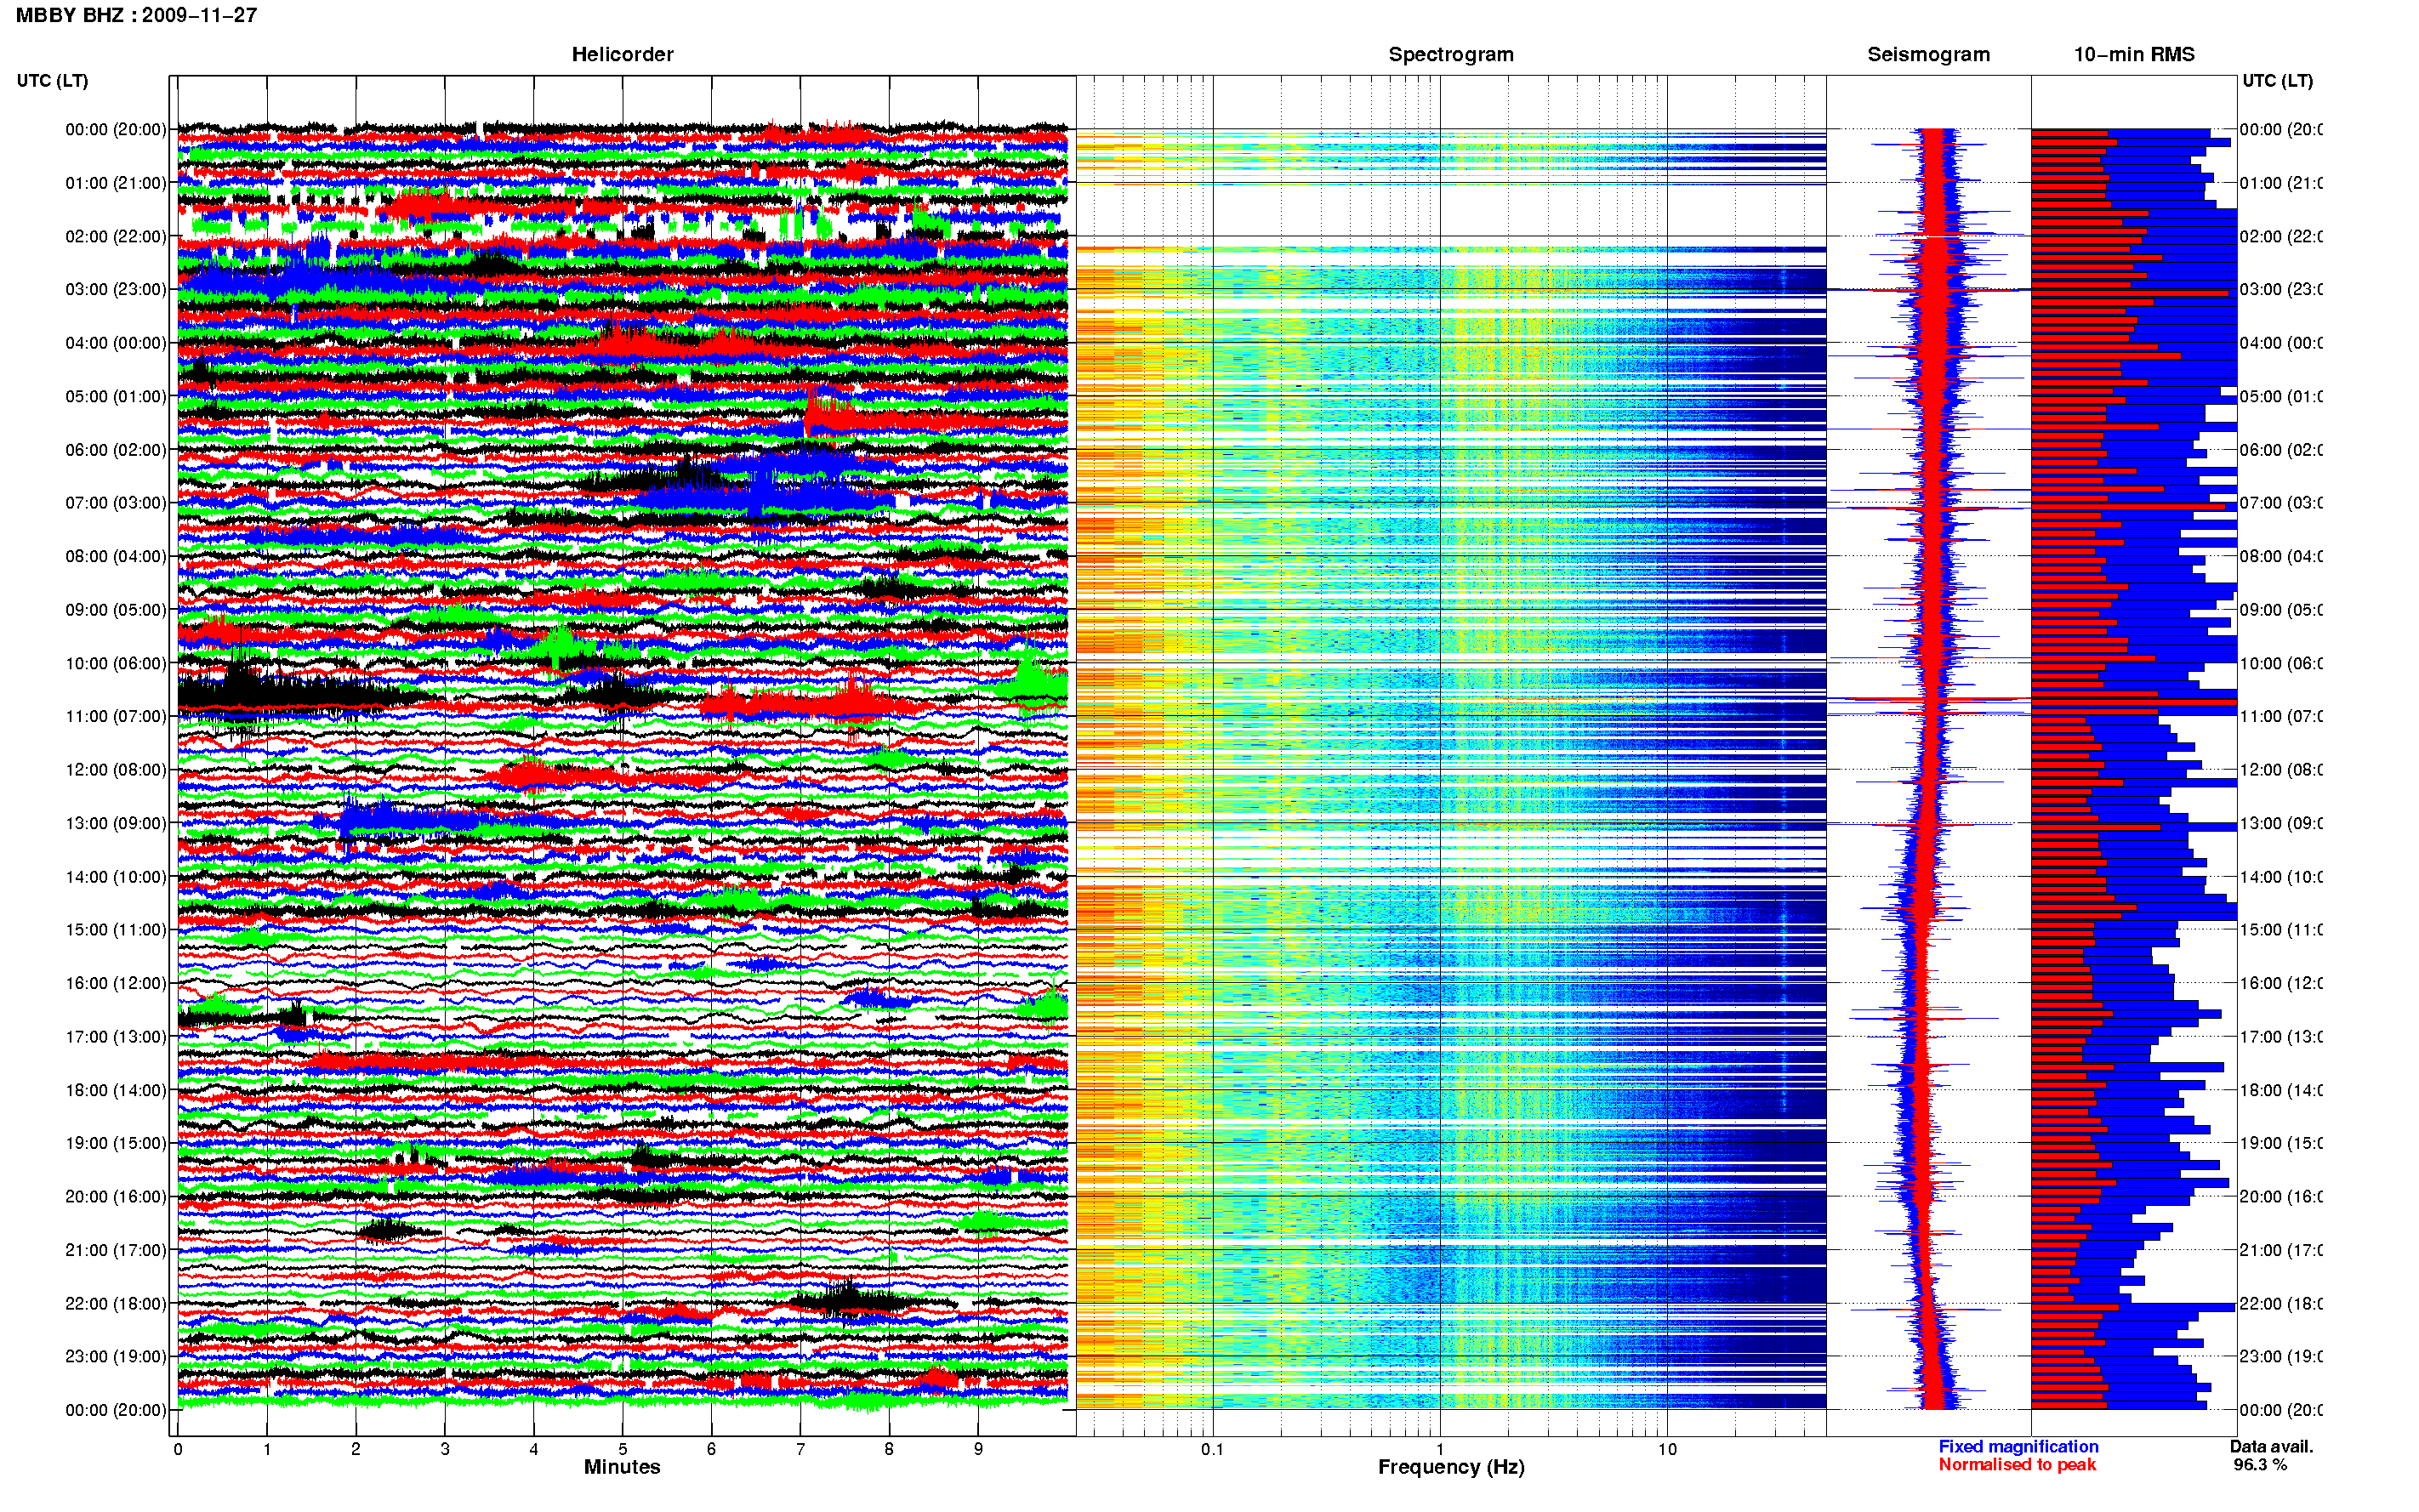Screen dimensions: 2419x1512
Task: Click the 17:00 (13:00) helicorder time label
Action: click(x=116, y=1037)
